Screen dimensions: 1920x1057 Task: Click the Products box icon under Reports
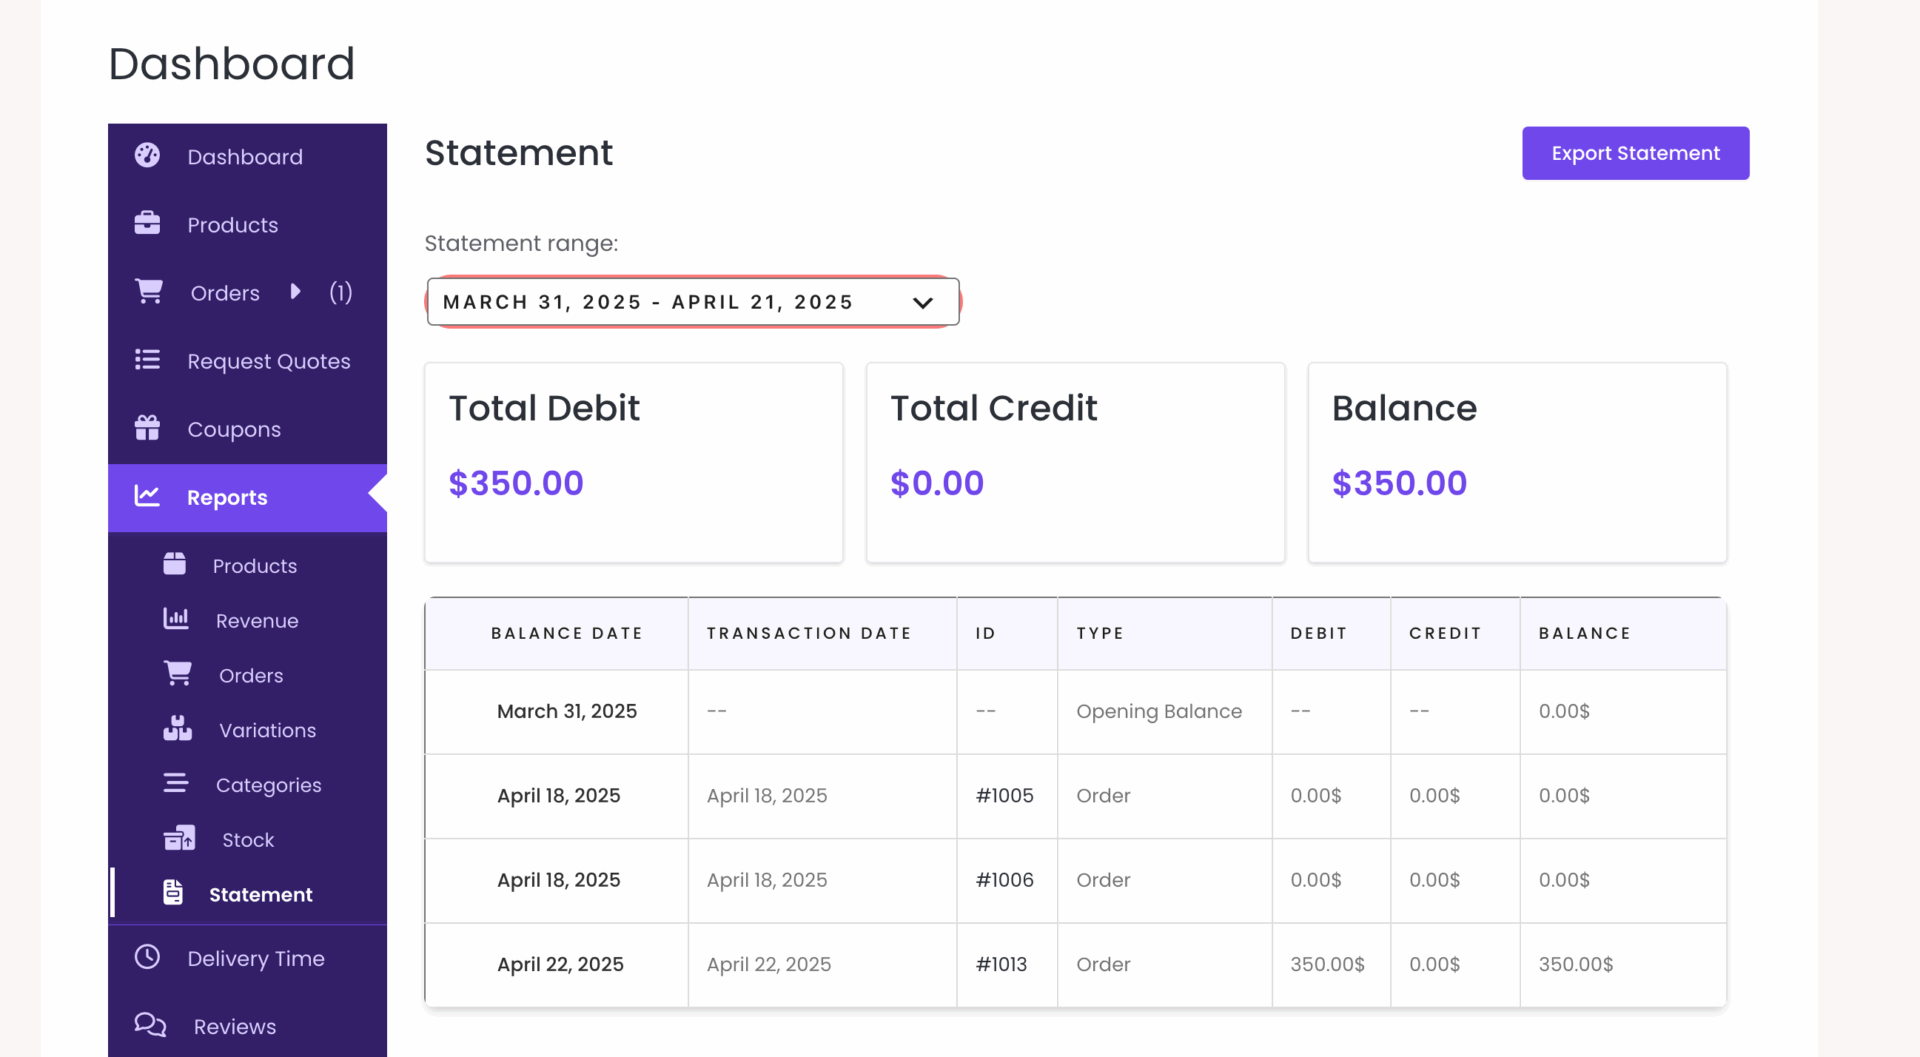175,564
